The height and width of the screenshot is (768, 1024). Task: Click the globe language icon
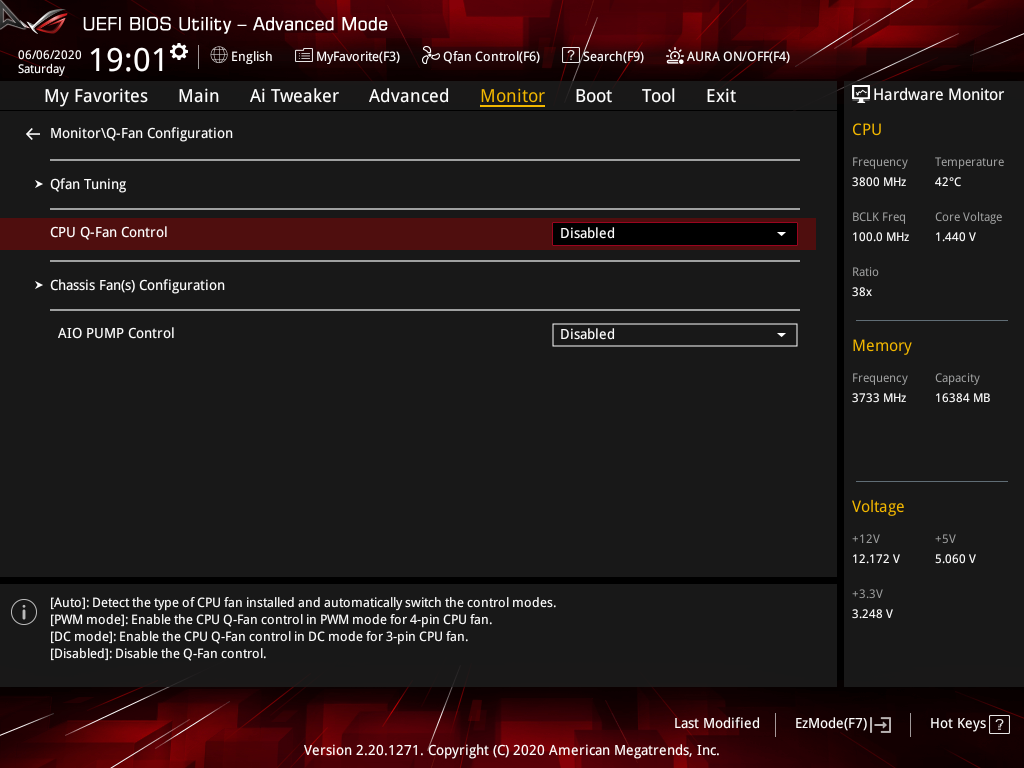(219, 56)
